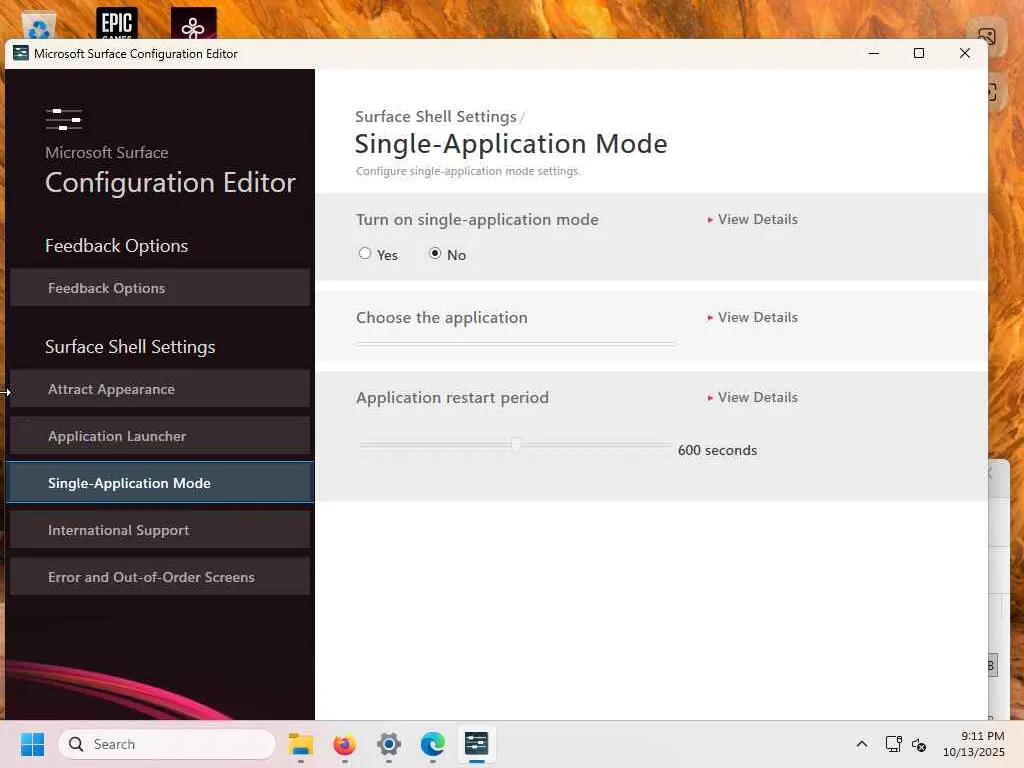Open Error and Out-of-Order Screens page
This screenshot has height=768, width=1024.
160,577
